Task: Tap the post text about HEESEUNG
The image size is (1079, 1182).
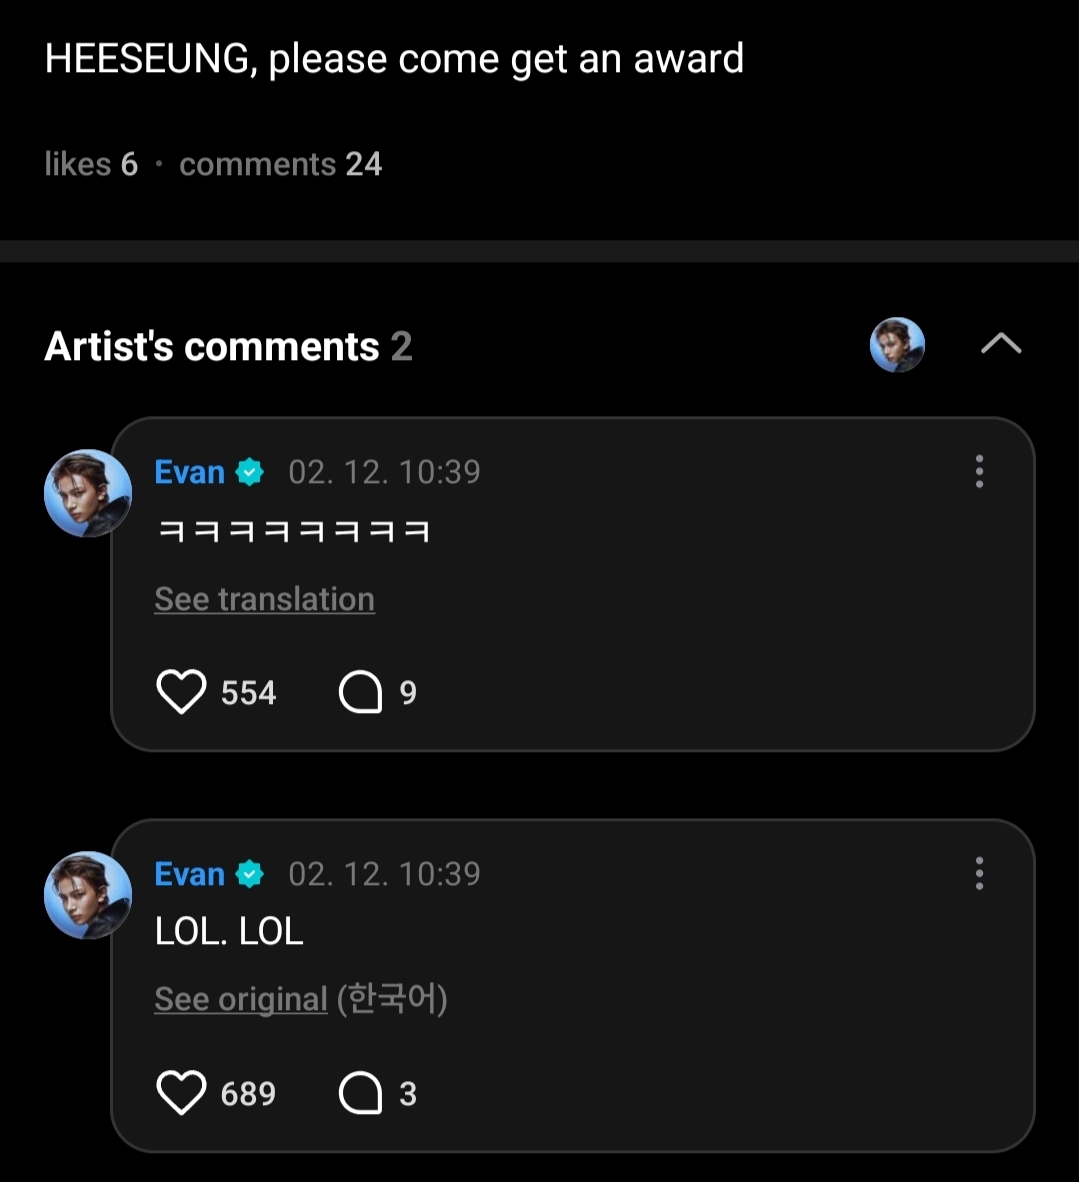Action: pos(394,59)
